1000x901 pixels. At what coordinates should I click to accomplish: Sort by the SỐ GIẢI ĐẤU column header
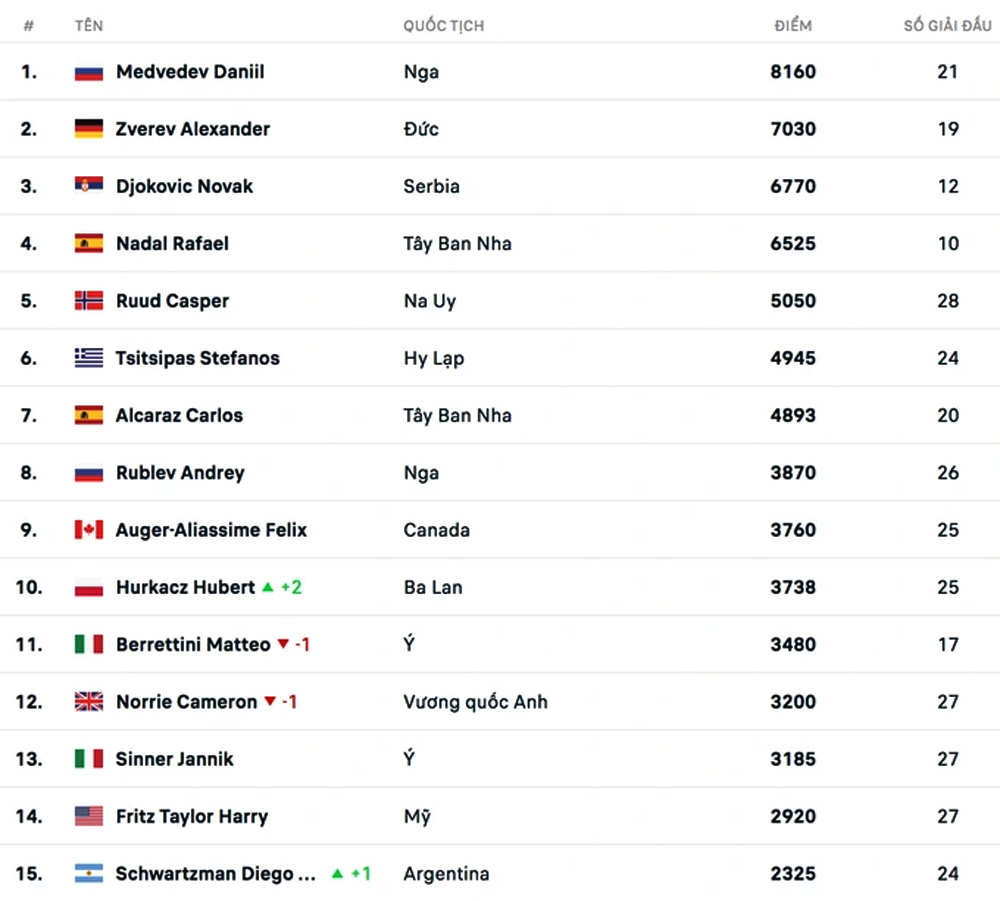(948, 26)
